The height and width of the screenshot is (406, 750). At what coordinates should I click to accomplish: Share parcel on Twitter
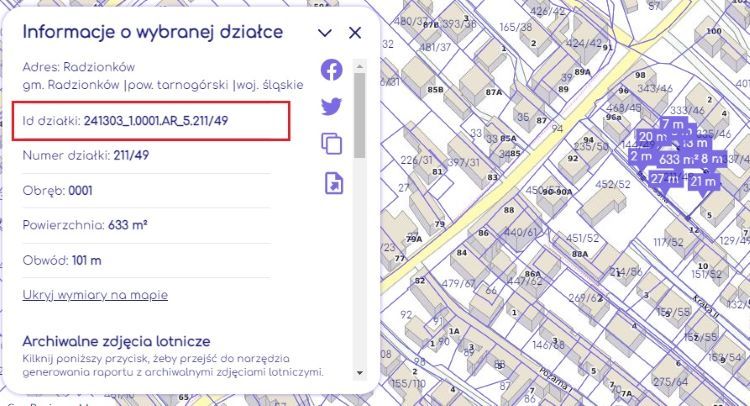[x=331, y=106]
